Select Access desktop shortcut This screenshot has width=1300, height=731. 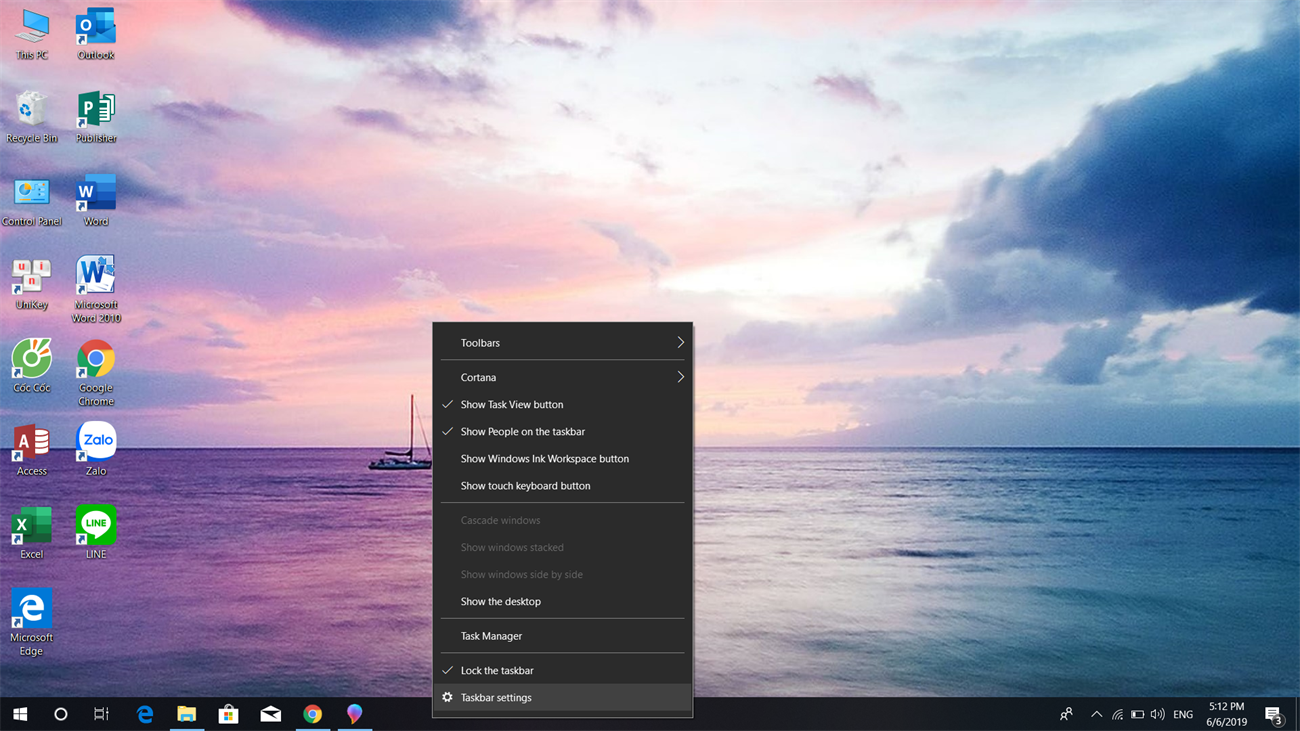tap(32, 450)
